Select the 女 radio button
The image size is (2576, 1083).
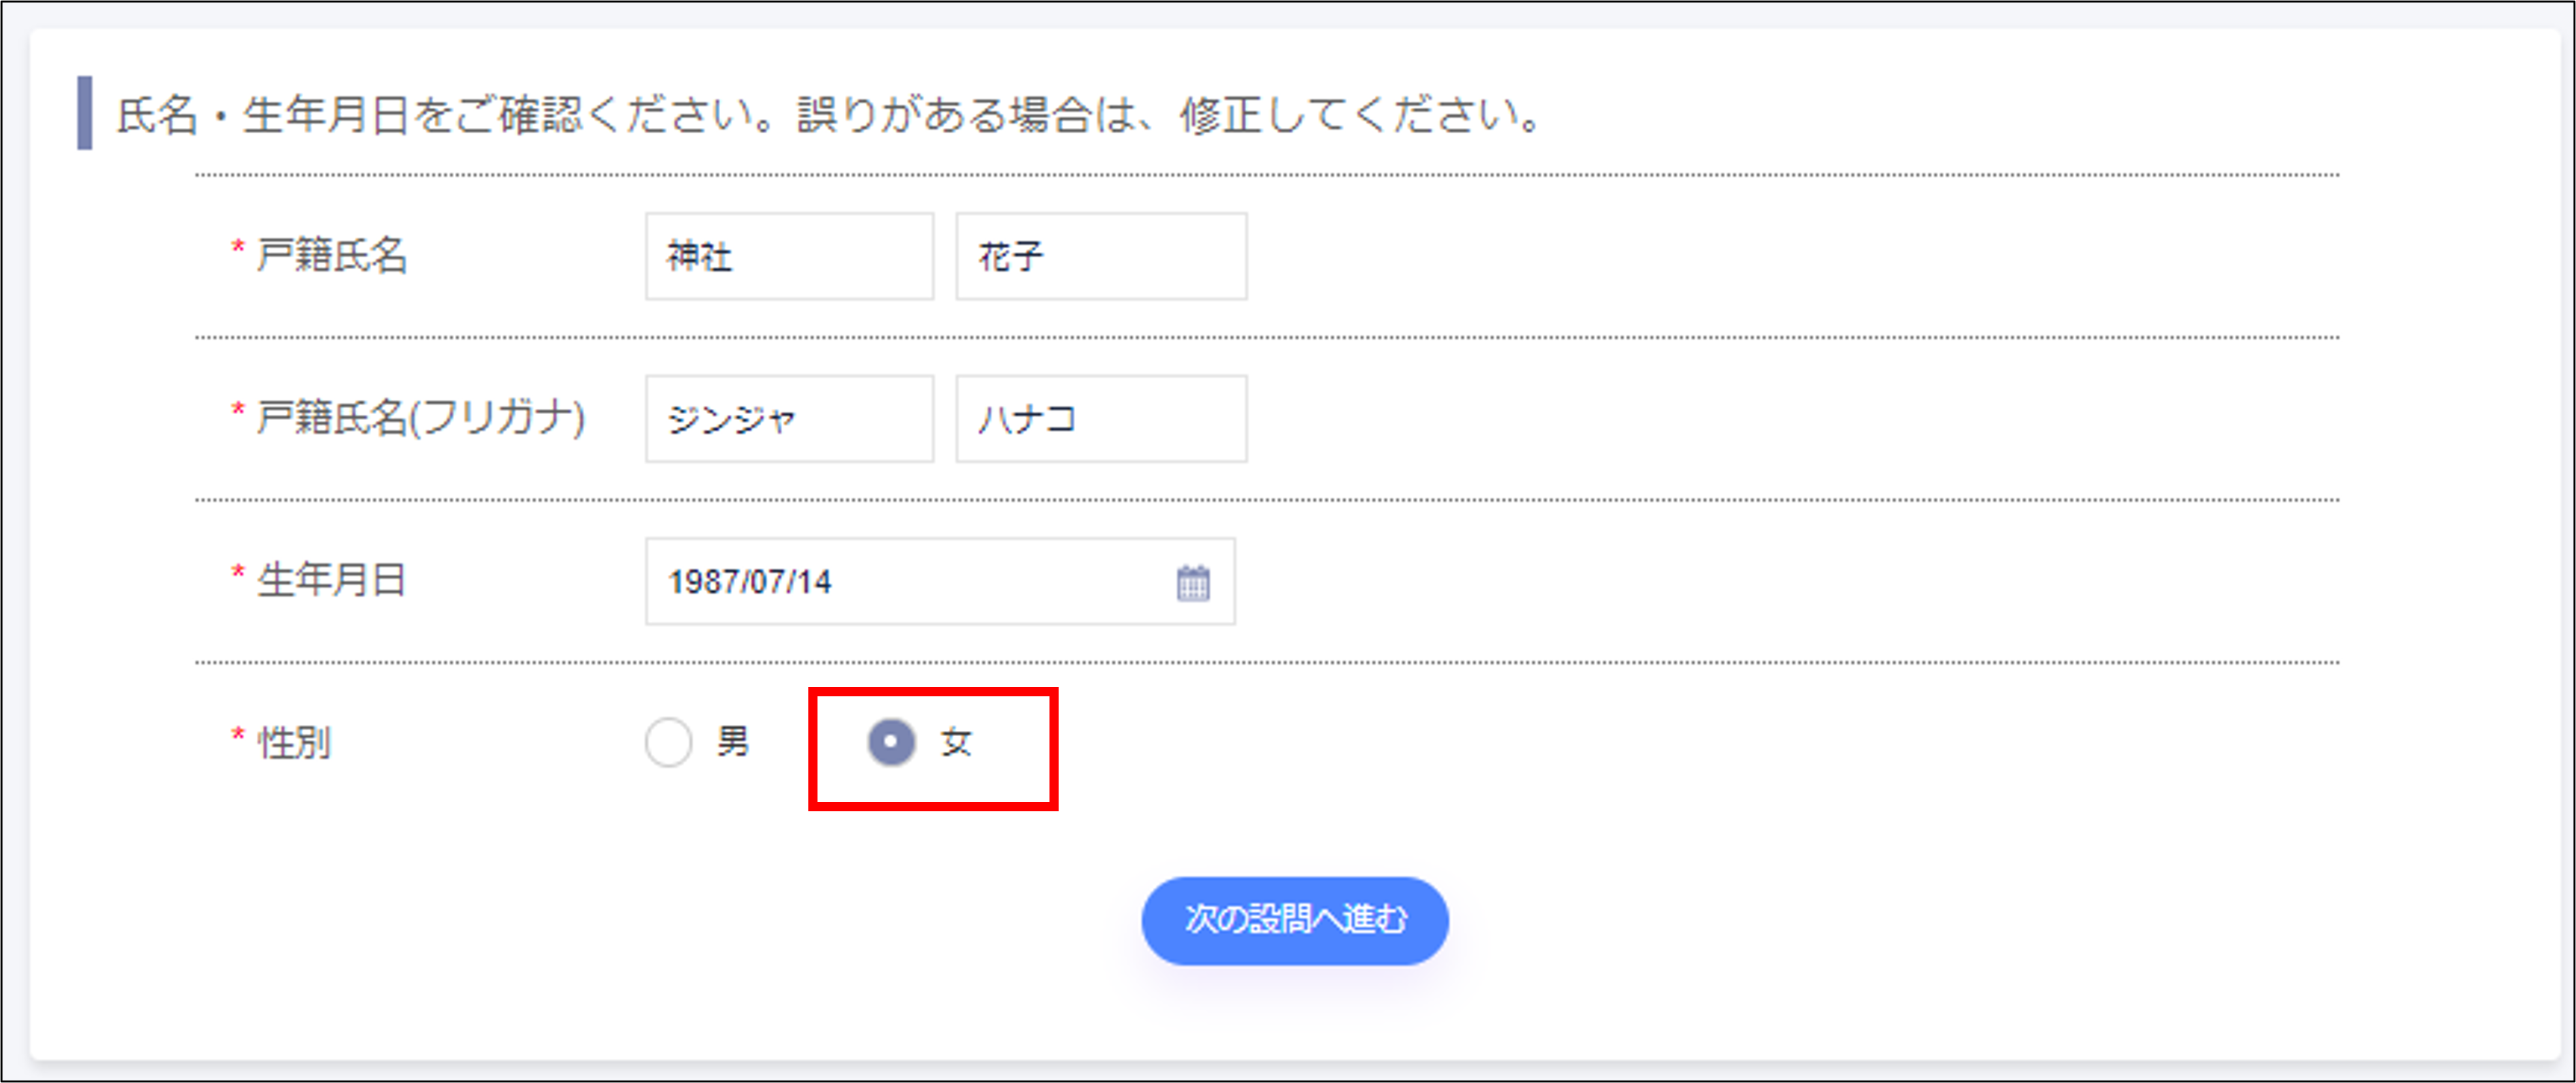point(891,742)
